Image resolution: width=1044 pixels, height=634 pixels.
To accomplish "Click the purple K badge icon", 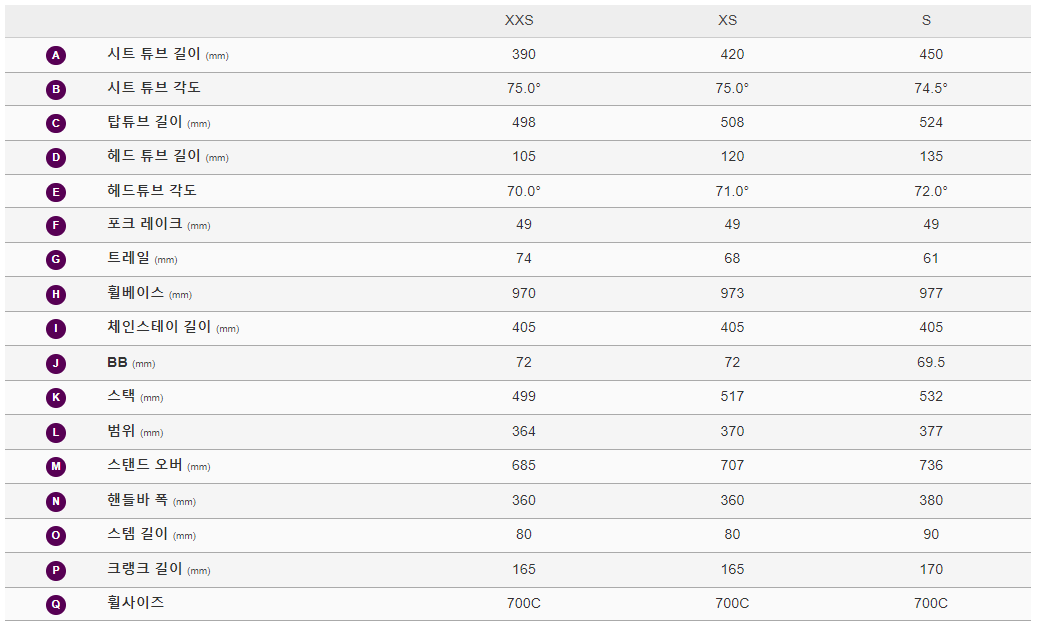I will [x=56, y=398].
